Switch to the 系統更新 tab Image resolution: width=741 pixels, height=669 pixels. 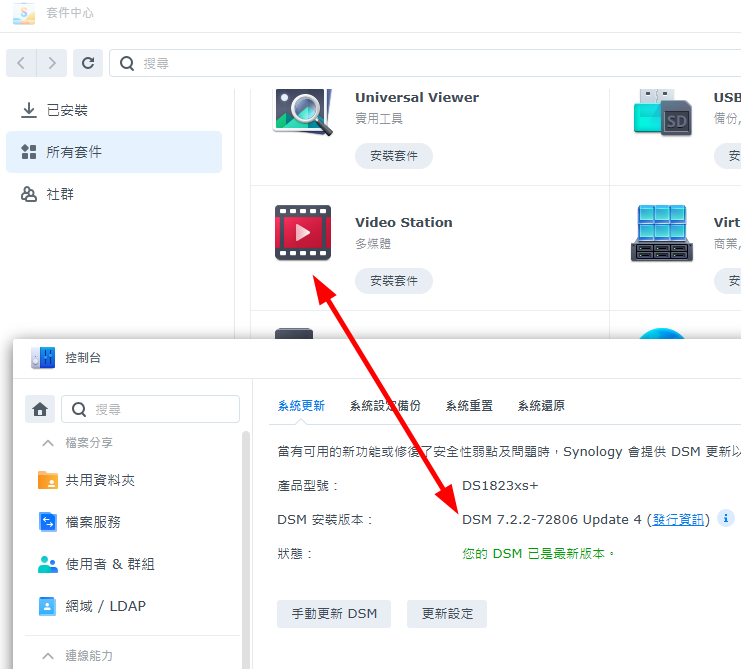301,406
